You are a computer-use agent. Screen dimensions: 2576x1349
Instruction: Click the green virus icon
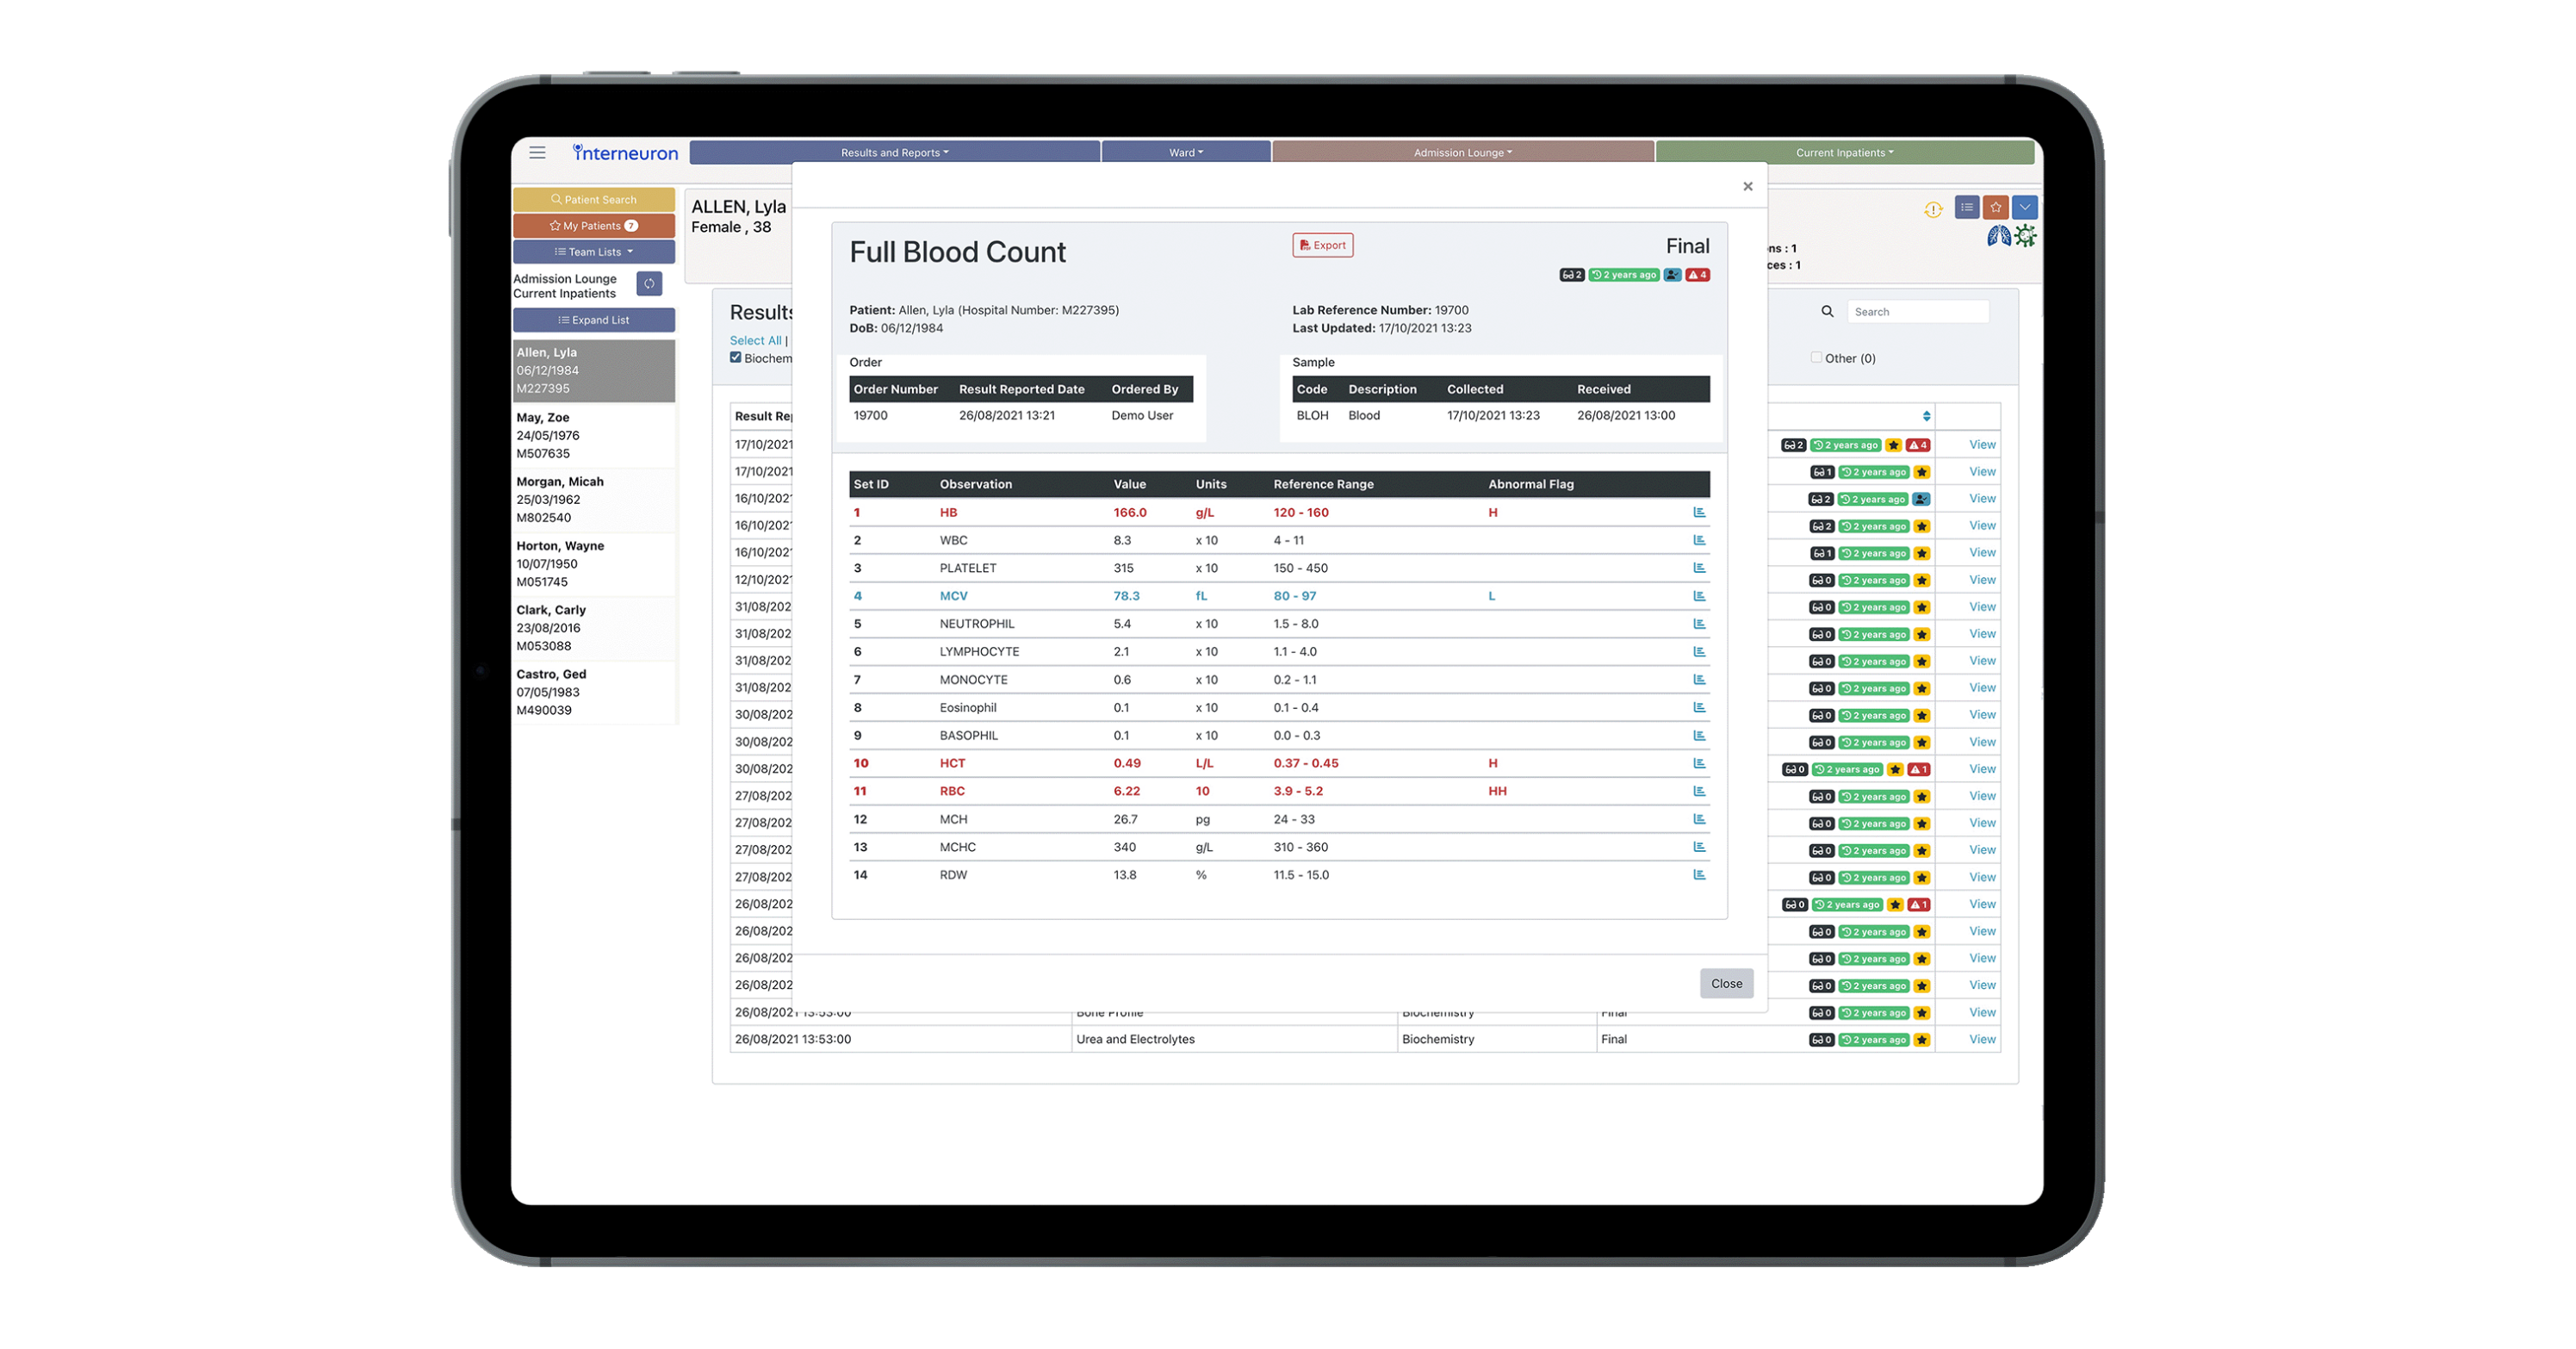(2025, 236)
